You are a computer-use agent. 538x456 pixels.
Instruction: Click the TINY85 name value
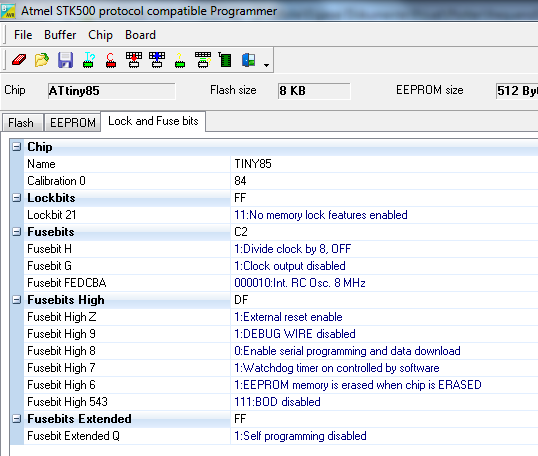click(253, 164)
